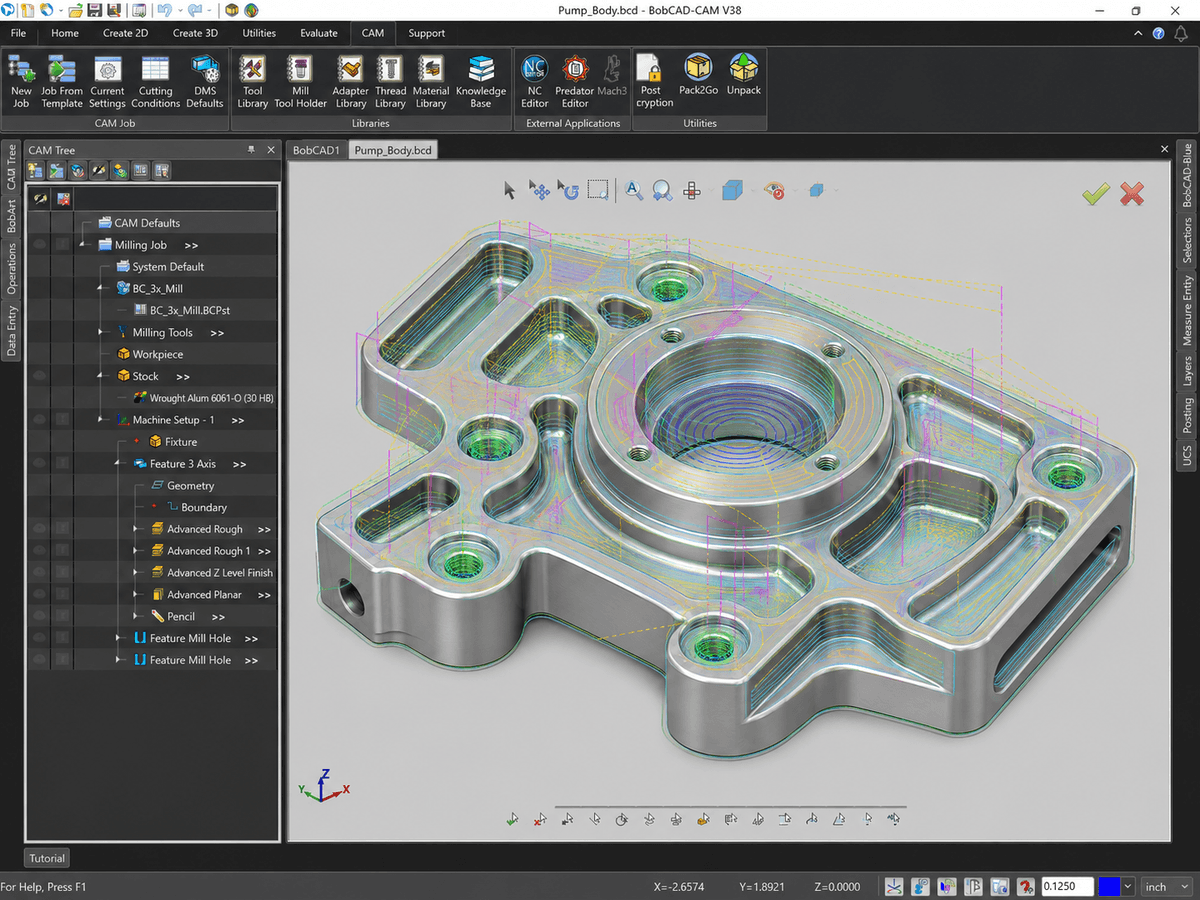Screen dimensions: 1200x900
Task: Open the Thread Library
Action: pyautogui.click(x=390, y=81)
